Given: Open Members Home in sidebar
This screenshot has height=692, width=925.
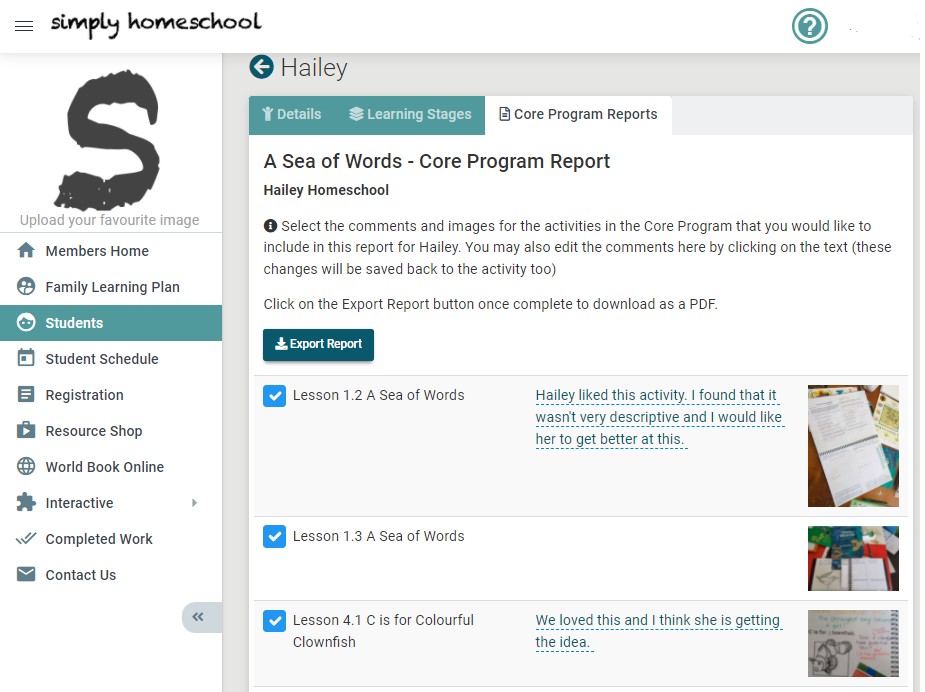Looking at the screenshot, I should click(x=111, y=251).
